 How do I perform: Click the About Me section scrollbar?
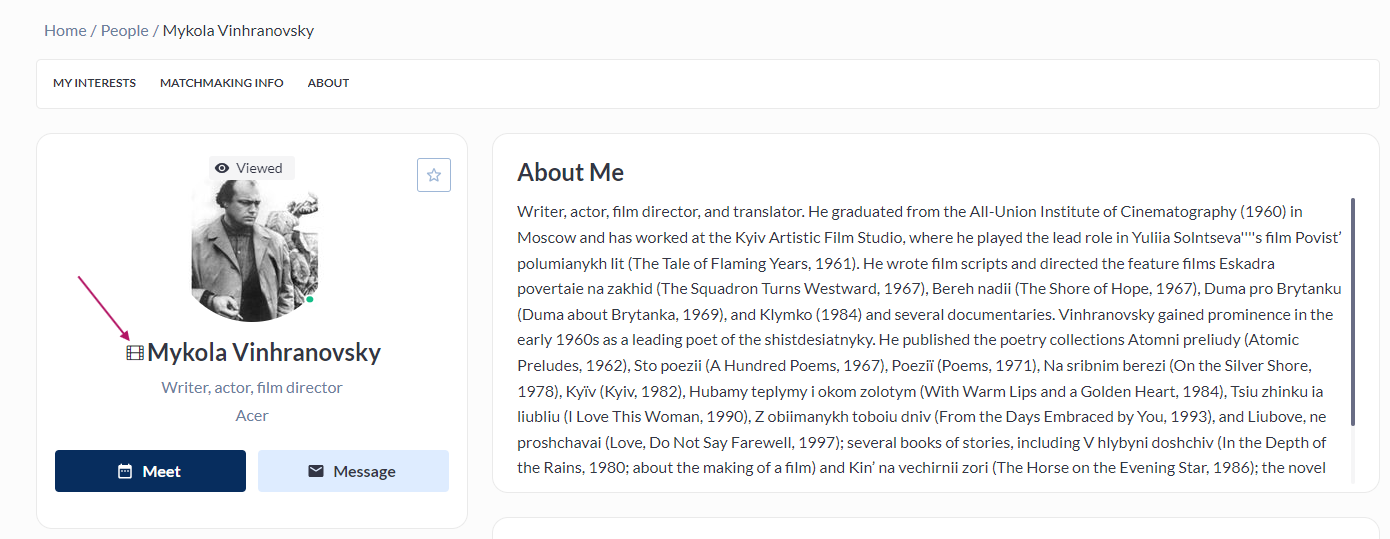(x=1353, y=310)
